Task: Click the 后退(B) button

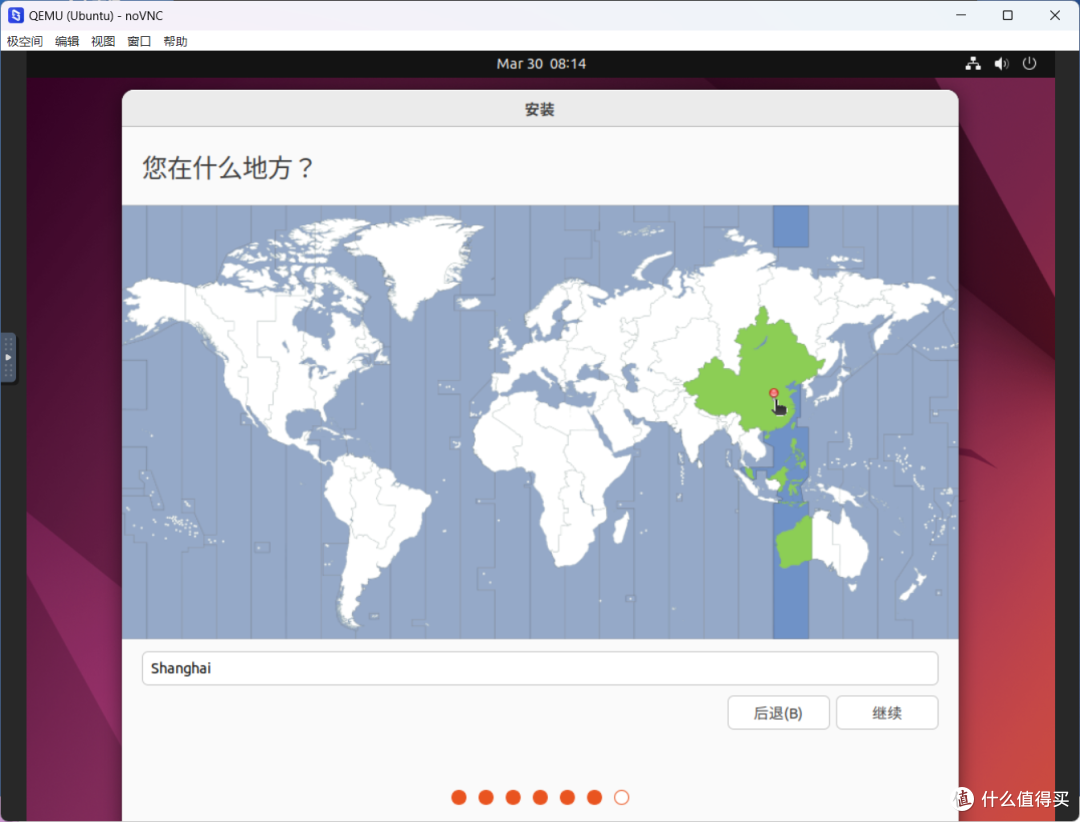Action: point(778,712)
